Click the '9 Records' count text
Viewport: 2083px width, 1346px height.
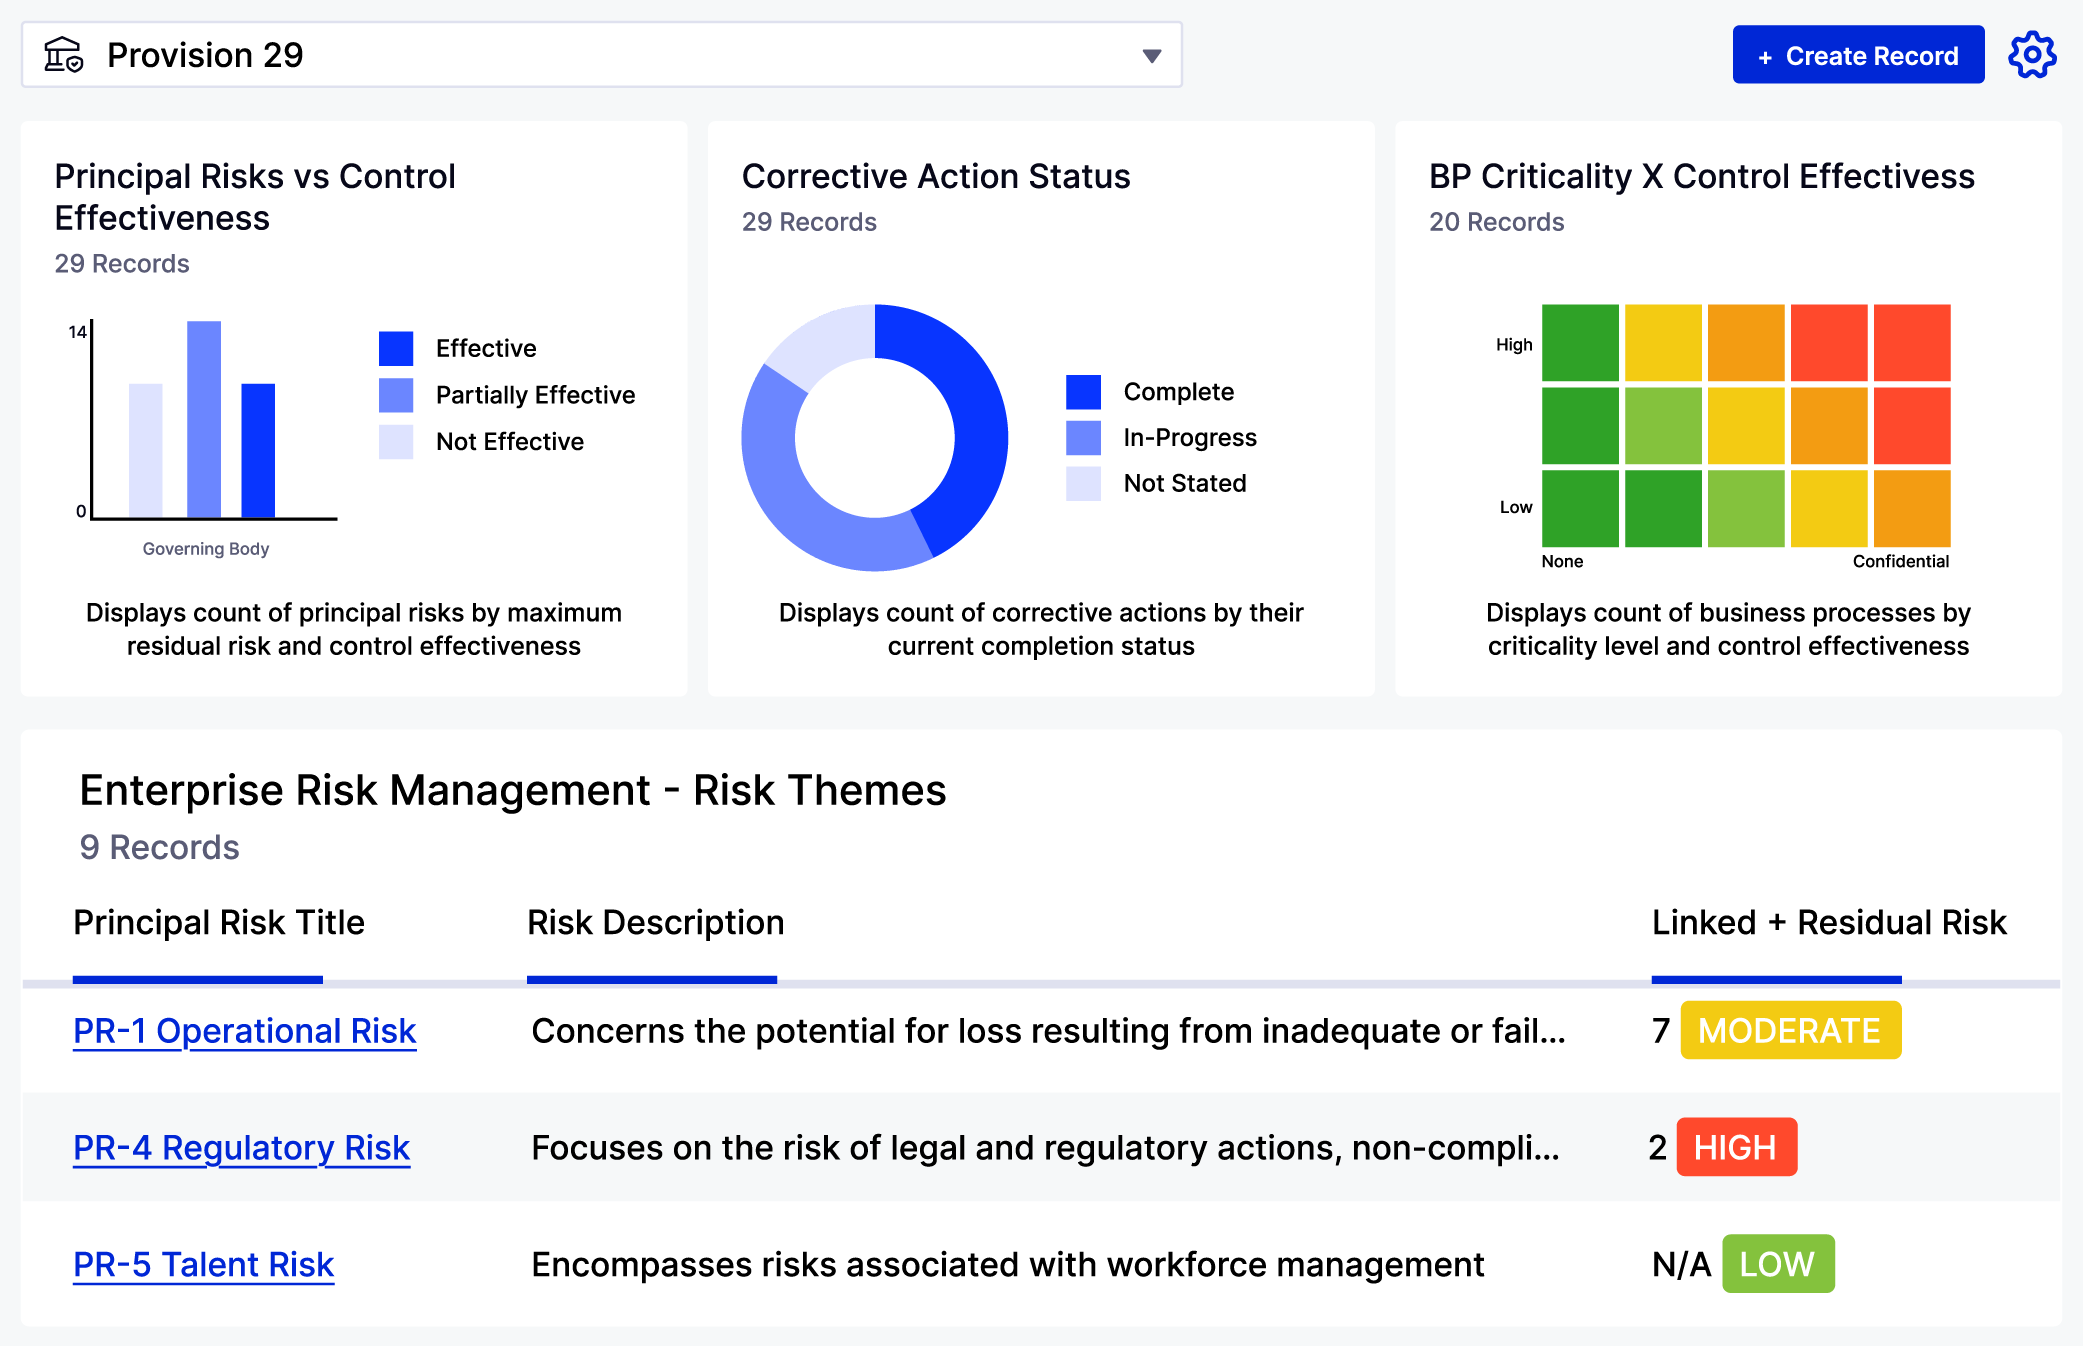pos(160,848)
